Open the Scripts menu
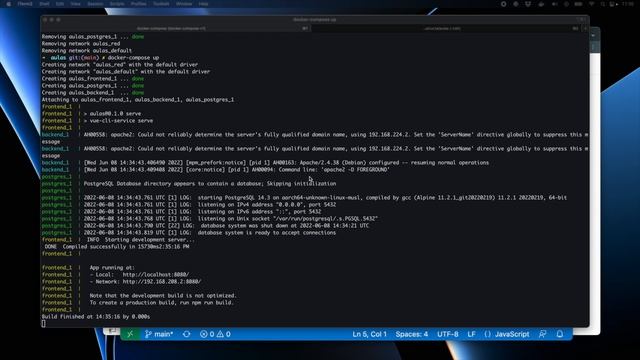 click(117, 4)
